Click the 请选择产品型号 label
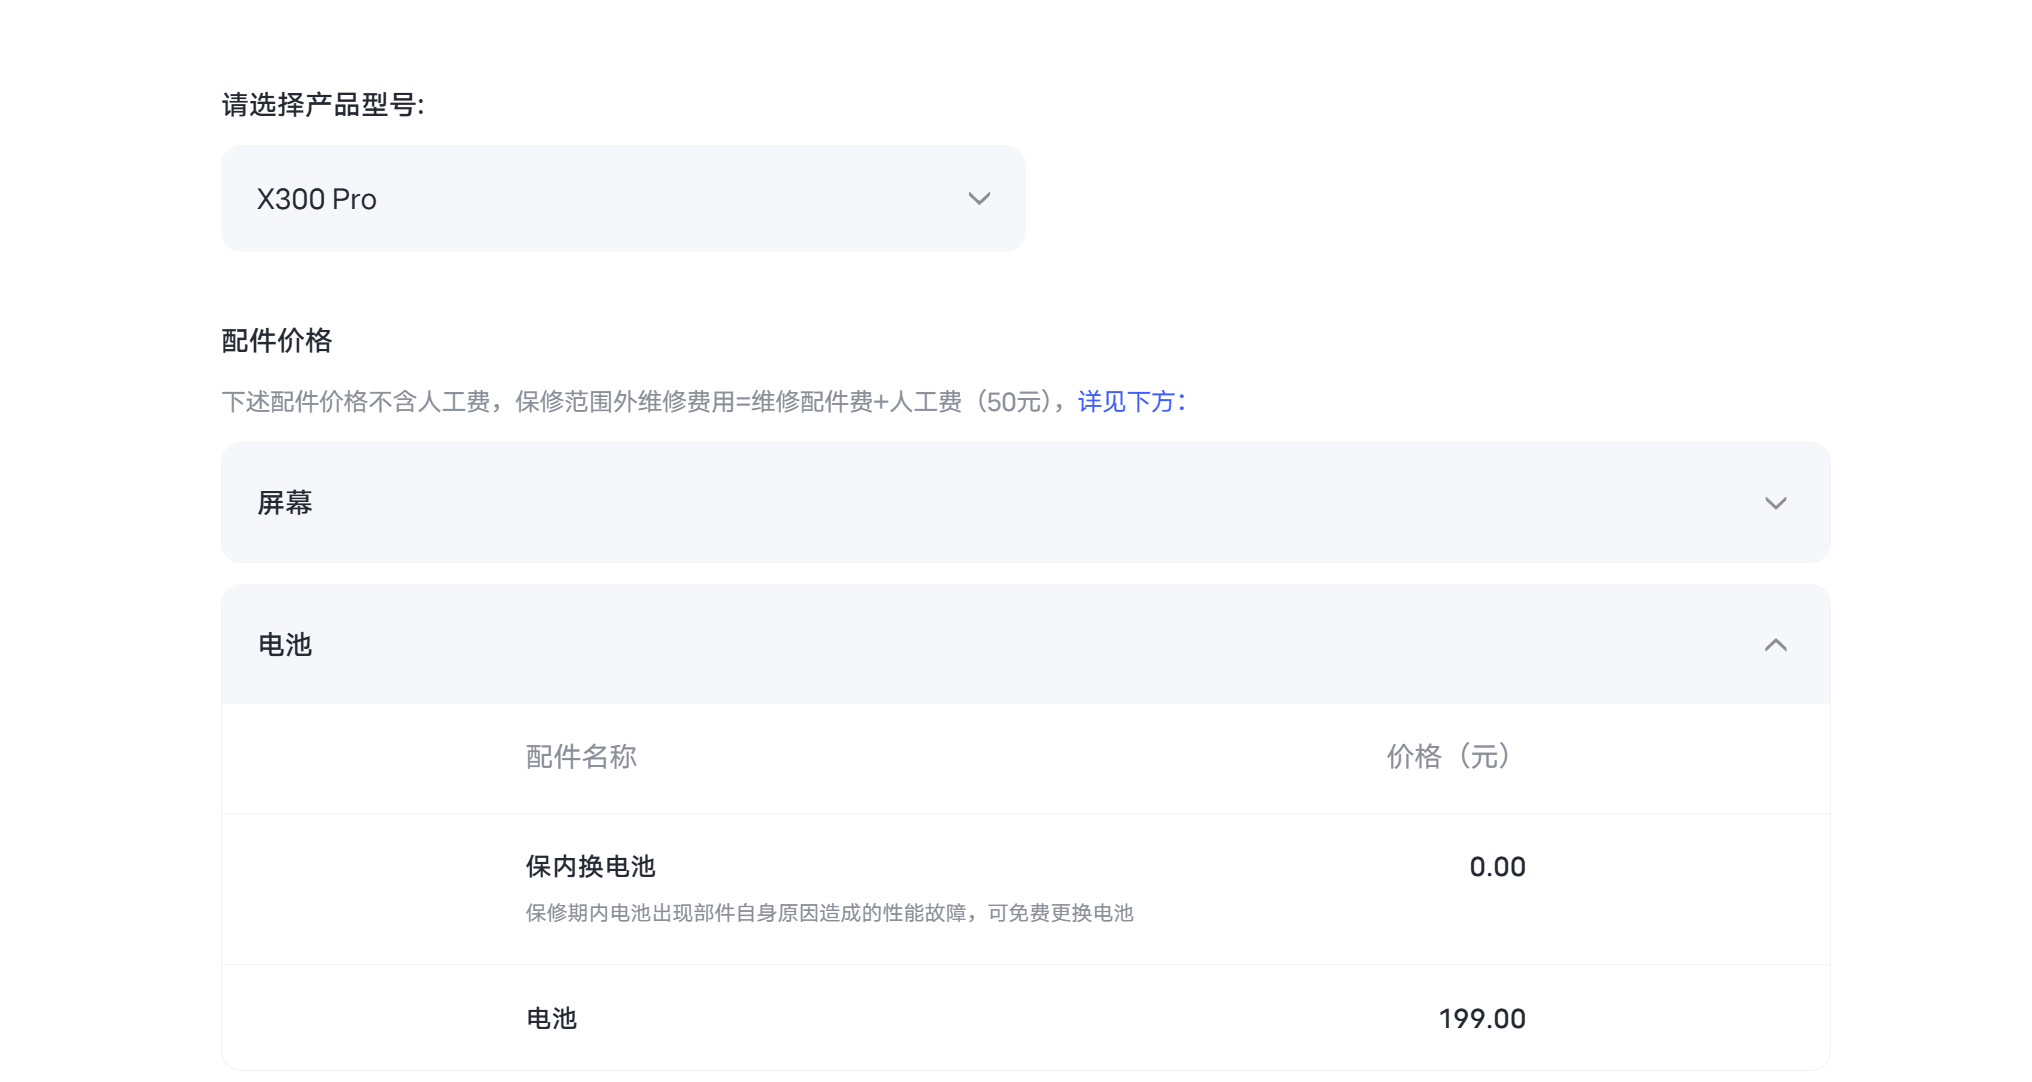The height and width of the screenshot is (1082, 2032). point(322,105)
